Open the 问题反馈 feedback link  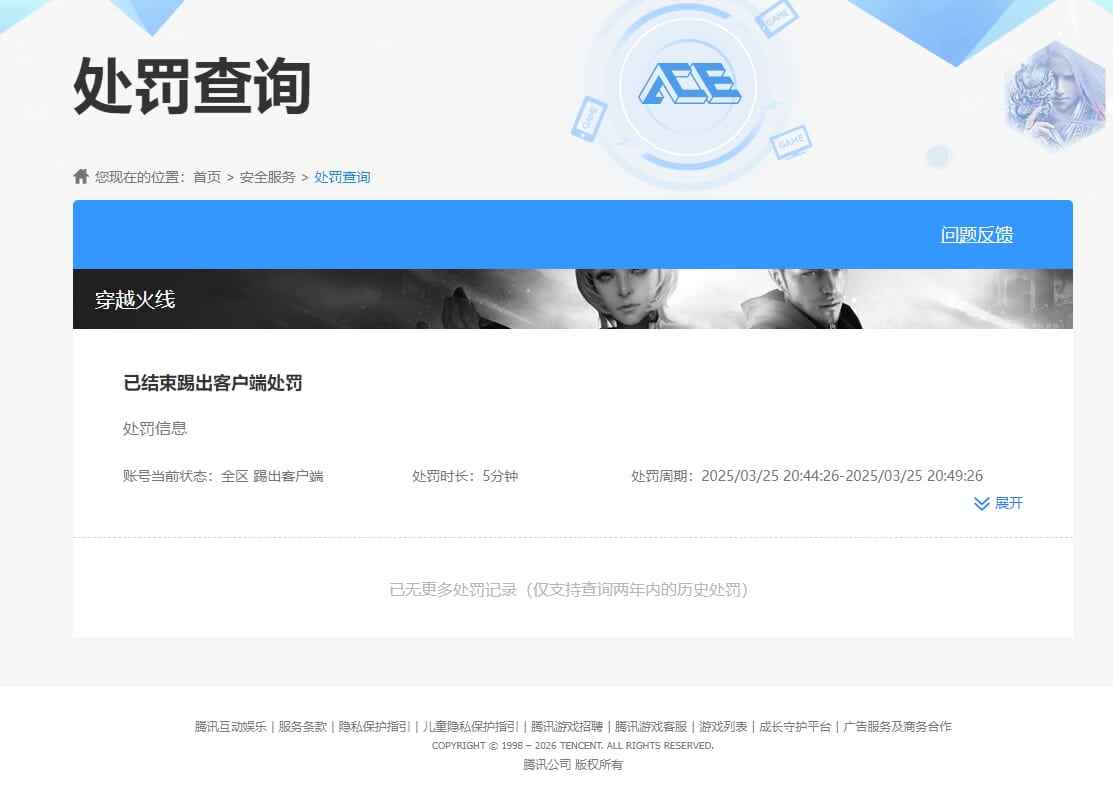(x=974, y=234)
